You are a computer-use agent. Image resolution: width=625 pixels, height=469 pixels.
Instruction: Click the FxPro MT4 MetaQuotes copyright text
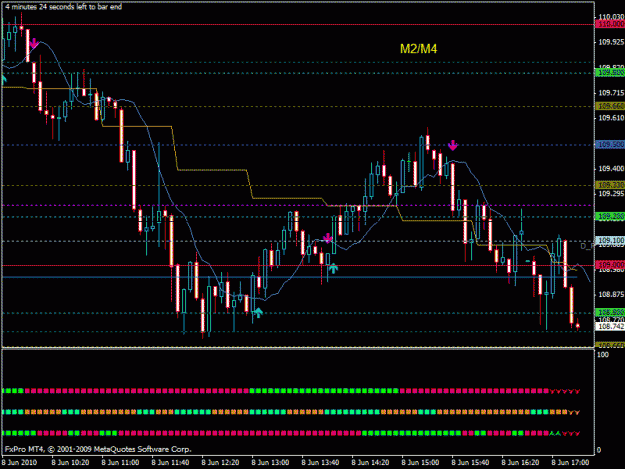(98, 449)
